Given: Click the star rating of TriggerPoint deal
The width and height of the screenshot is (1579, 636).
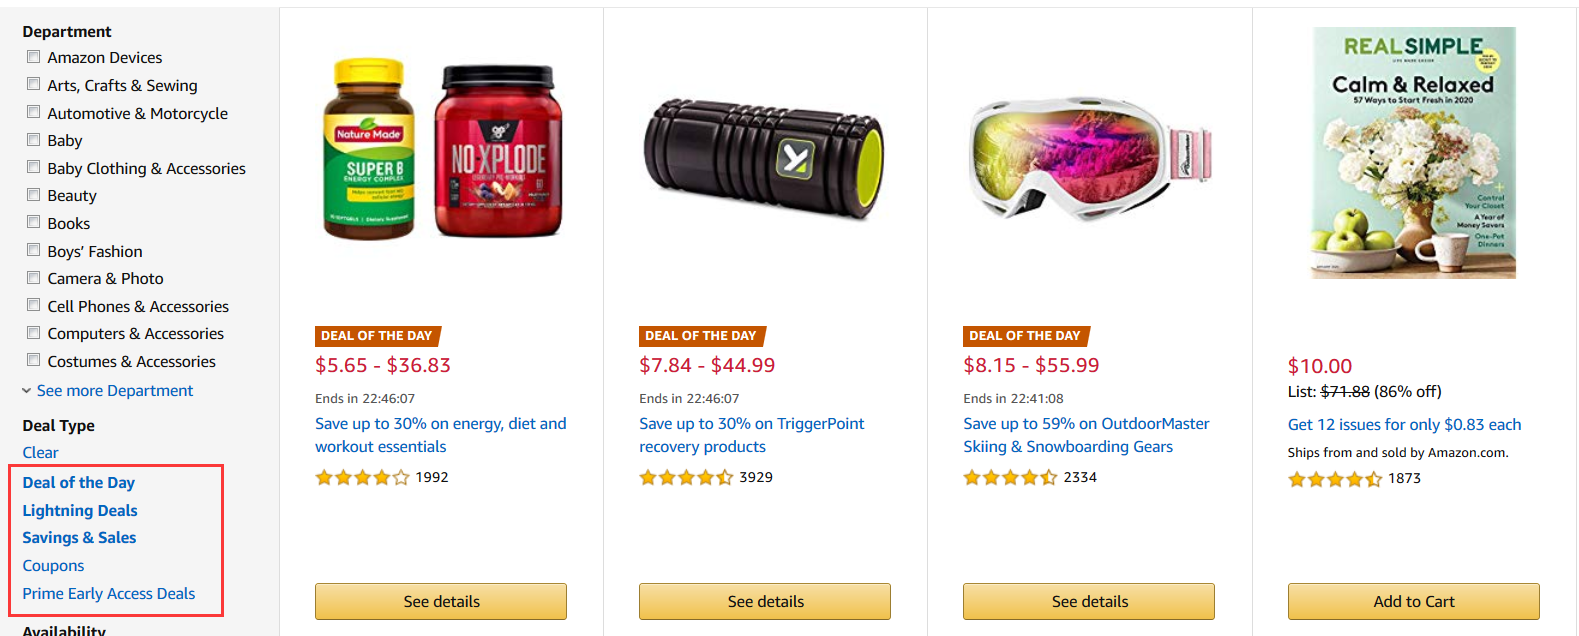Looking at the screenshot, I should point(686,478).
